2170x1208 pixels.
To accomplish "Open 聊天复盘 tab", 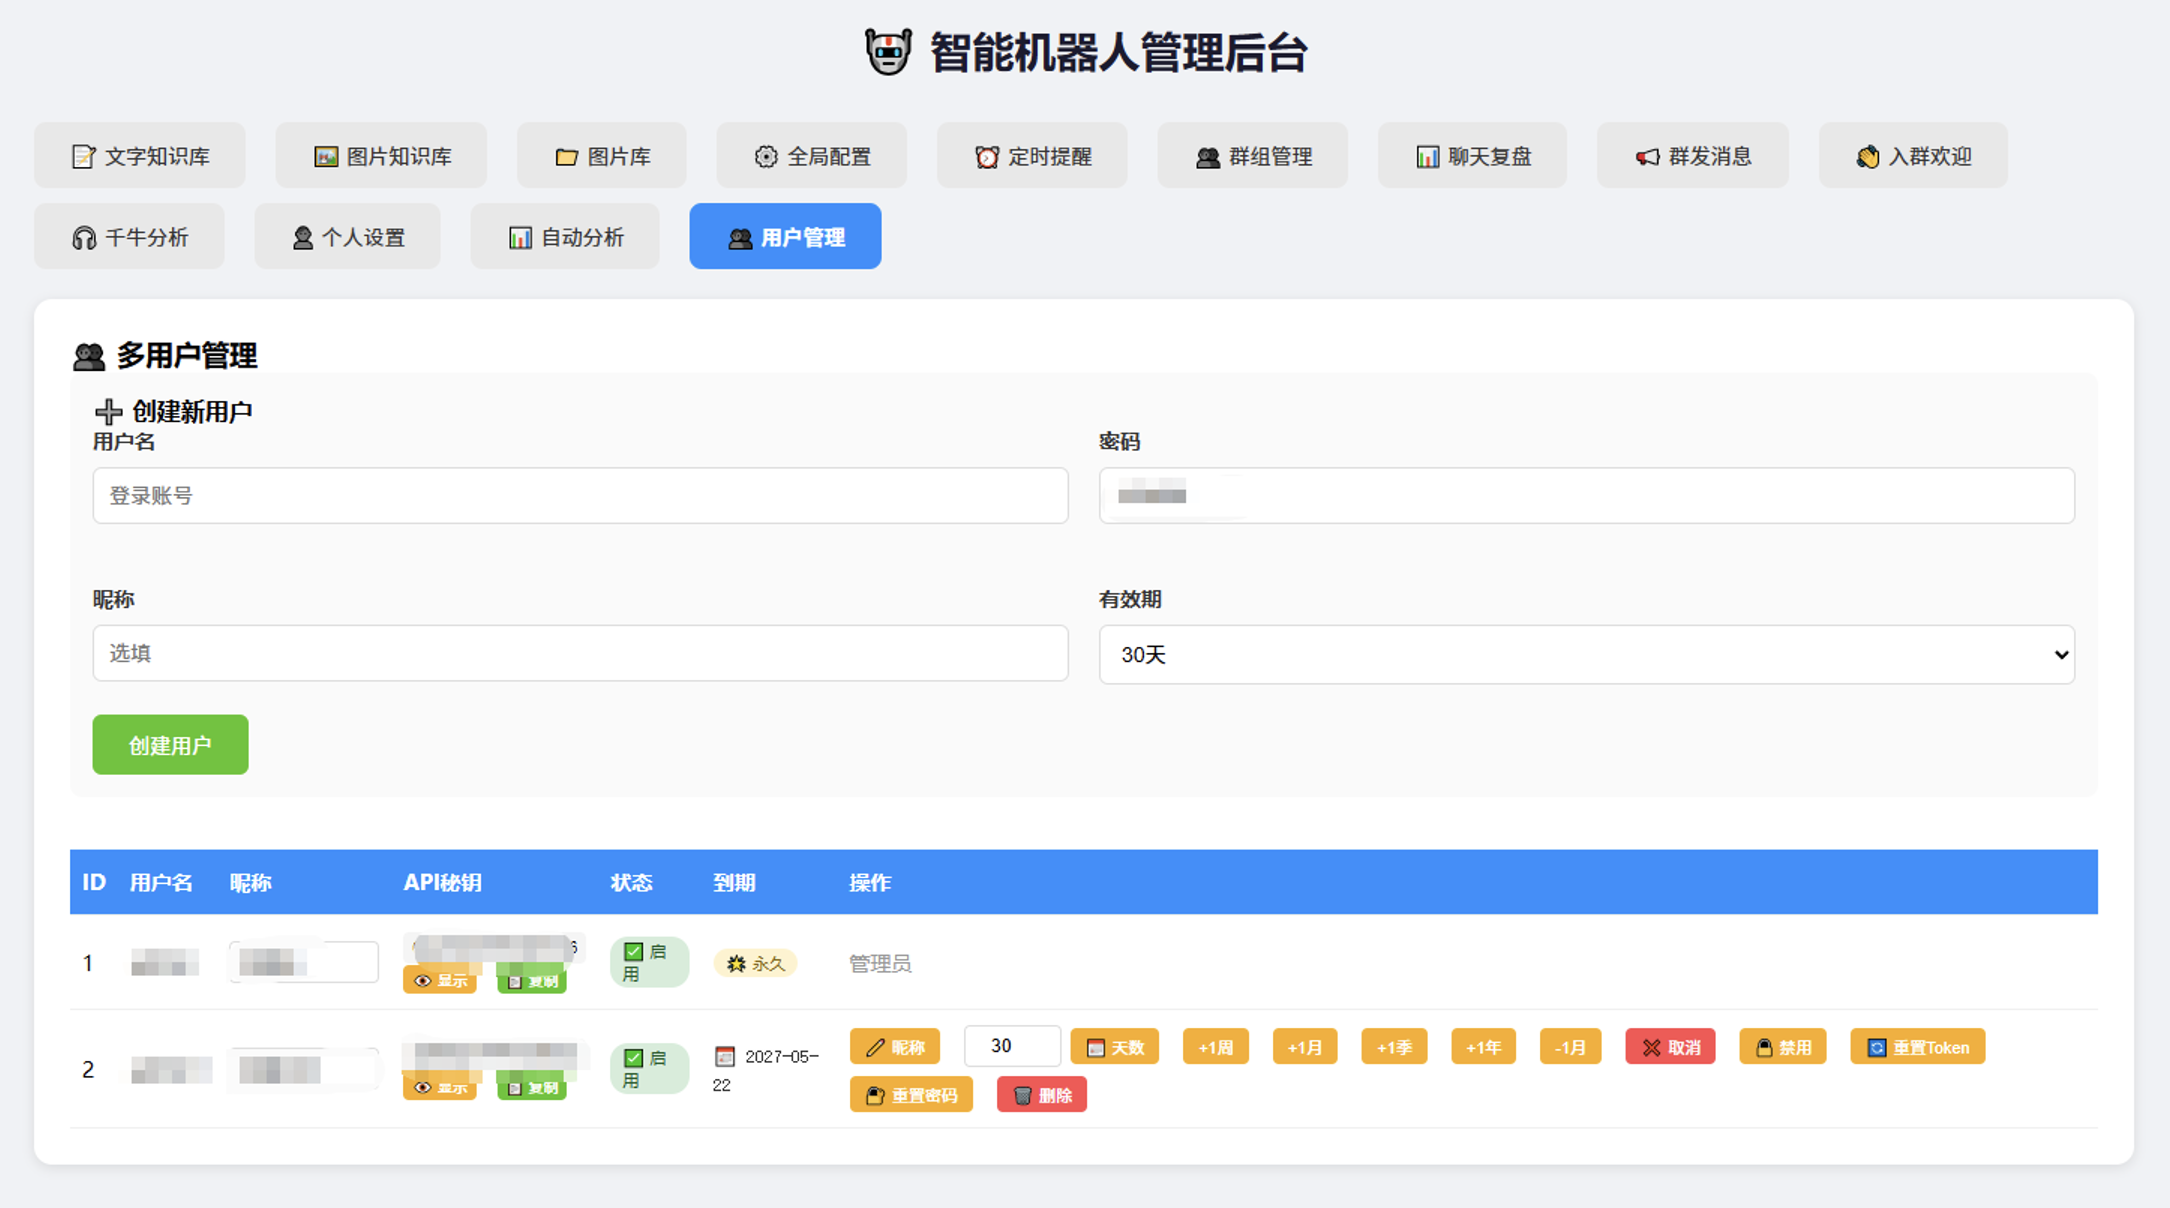I will 1473,156.
